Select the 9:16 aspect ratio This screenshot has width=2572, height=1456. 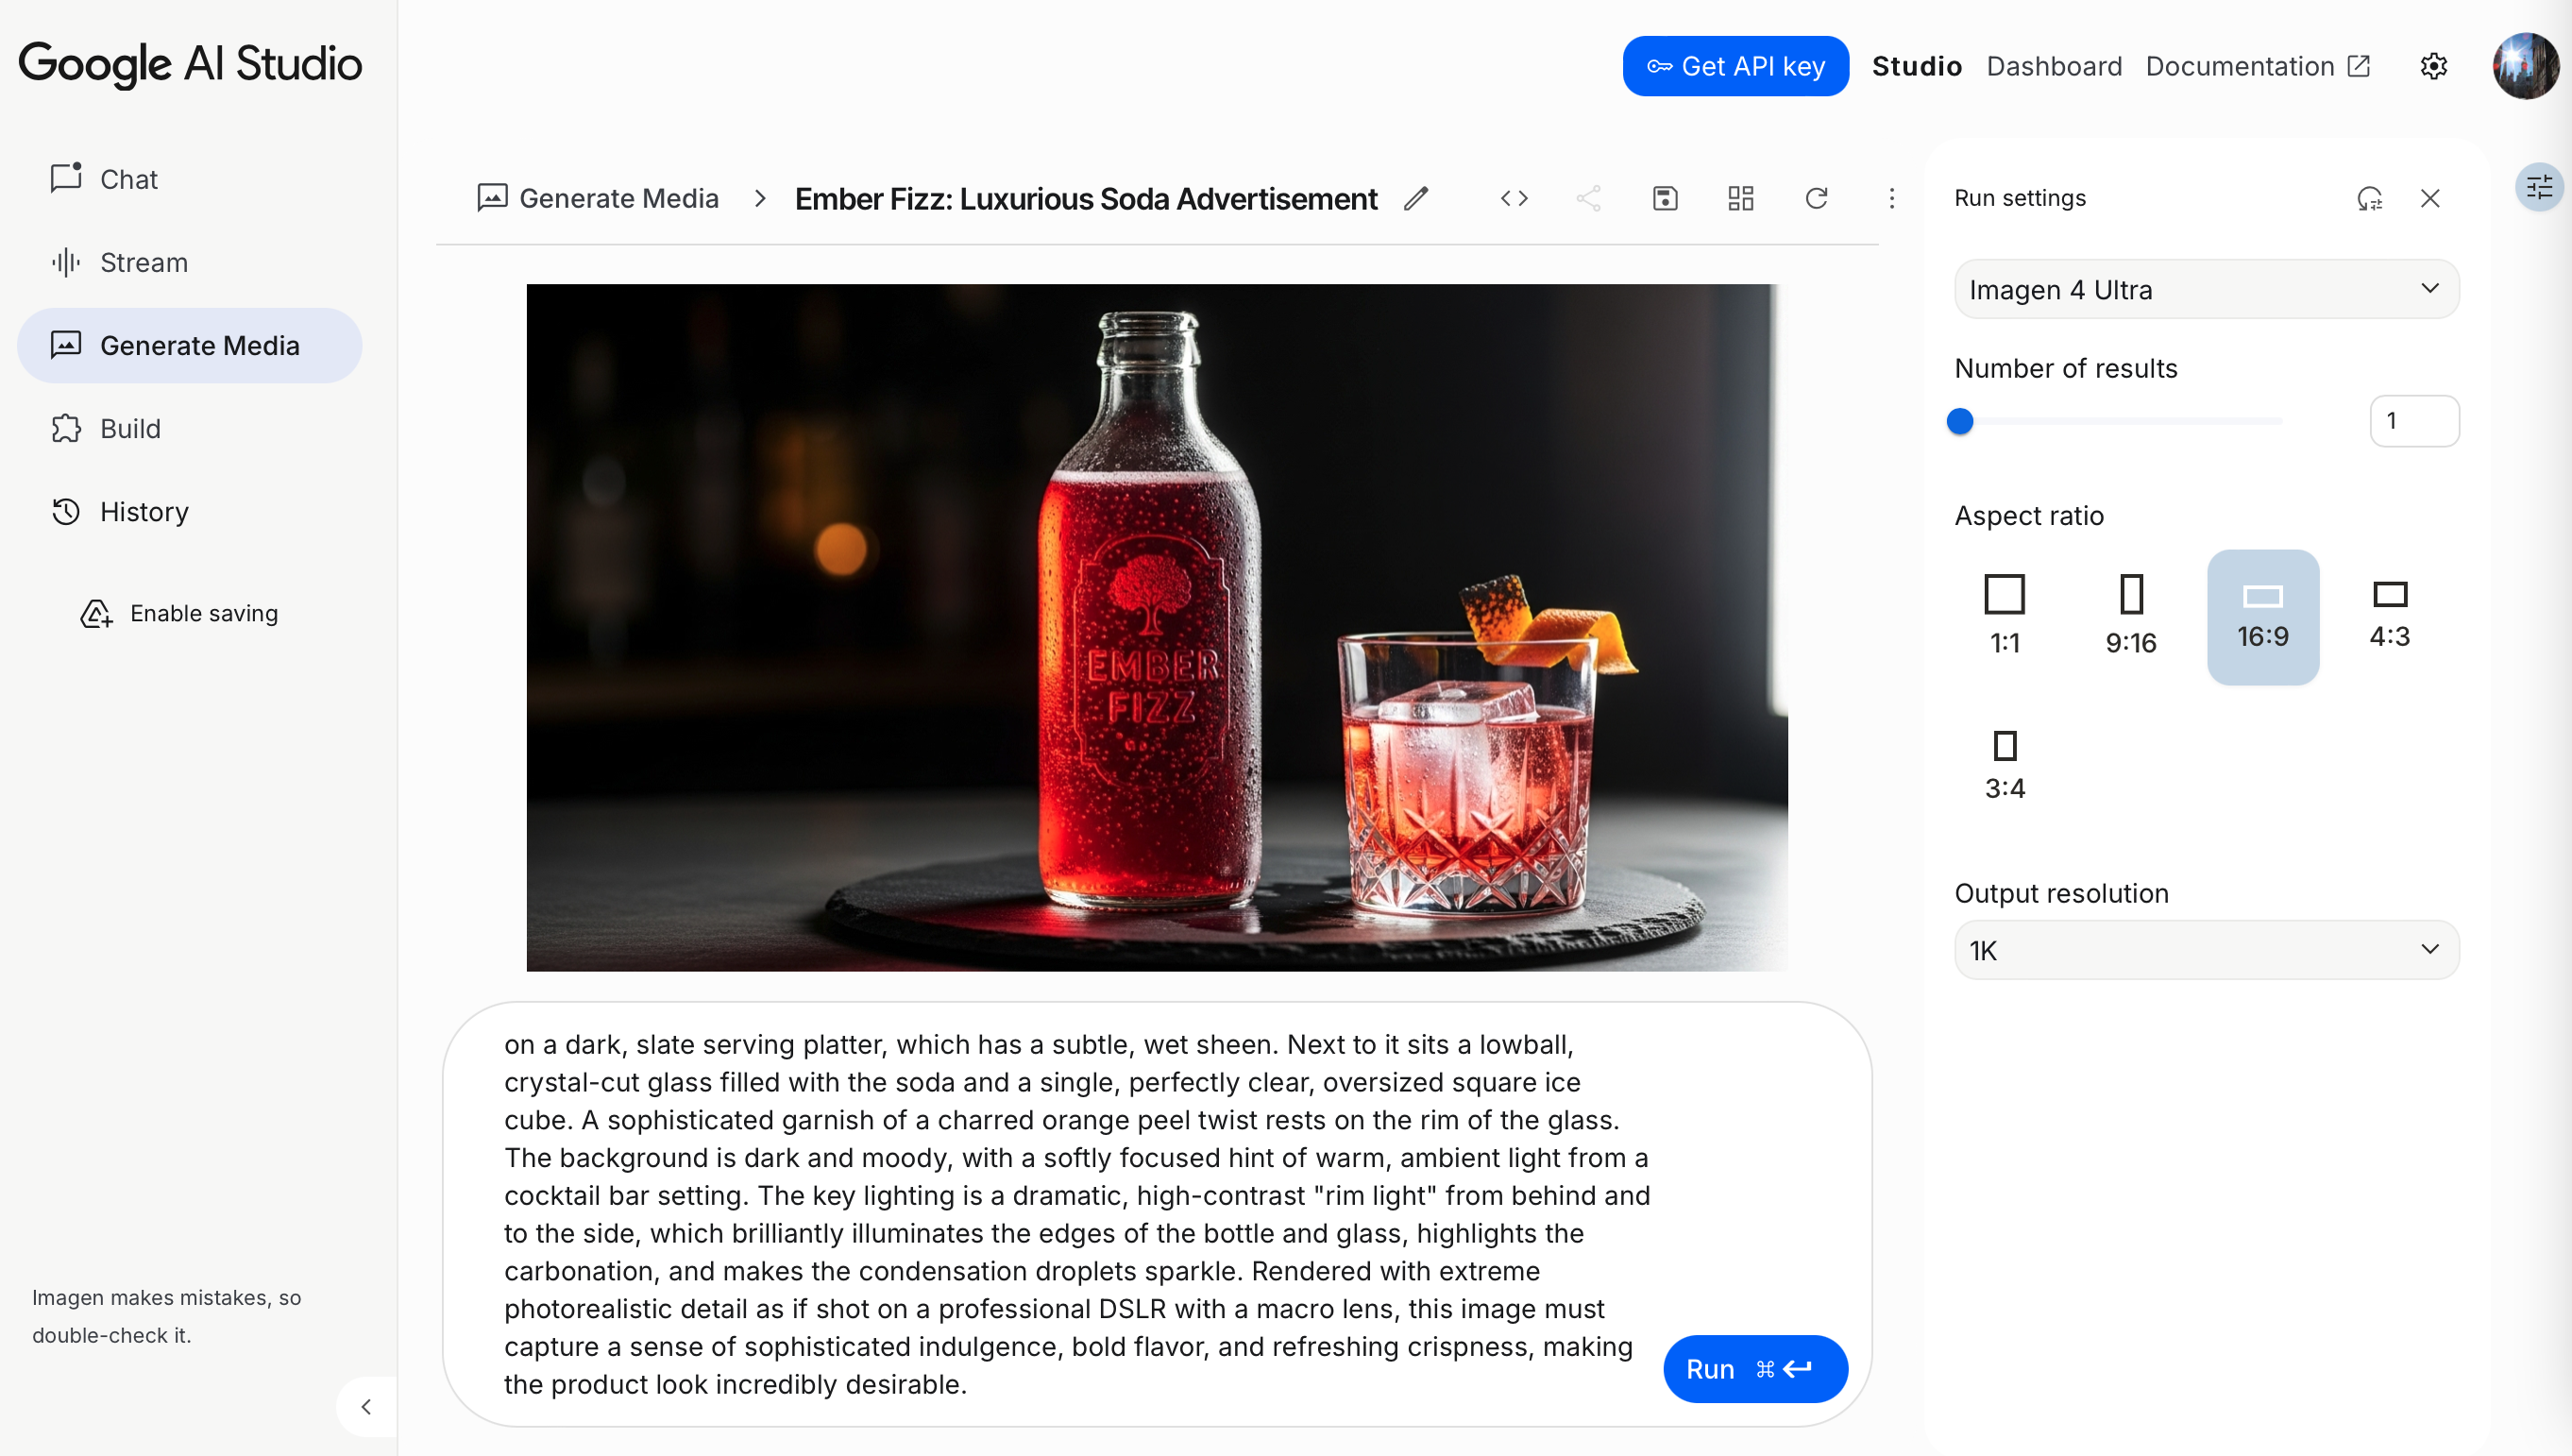click(x=2131, y=616)
